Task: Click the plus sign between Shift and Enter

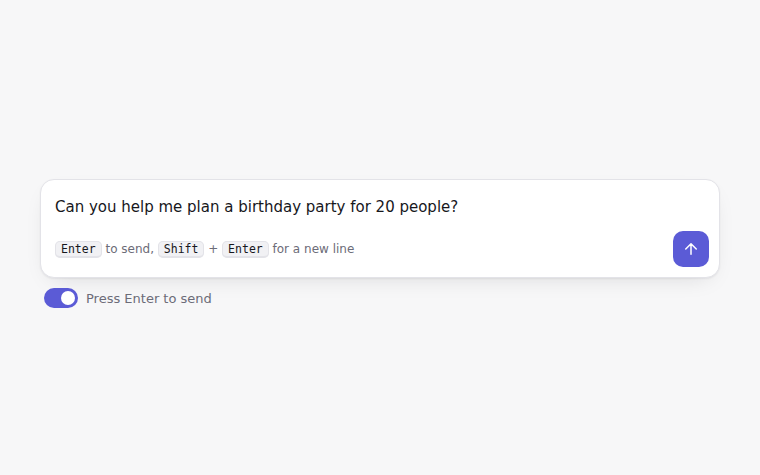Action: point(213,249)
